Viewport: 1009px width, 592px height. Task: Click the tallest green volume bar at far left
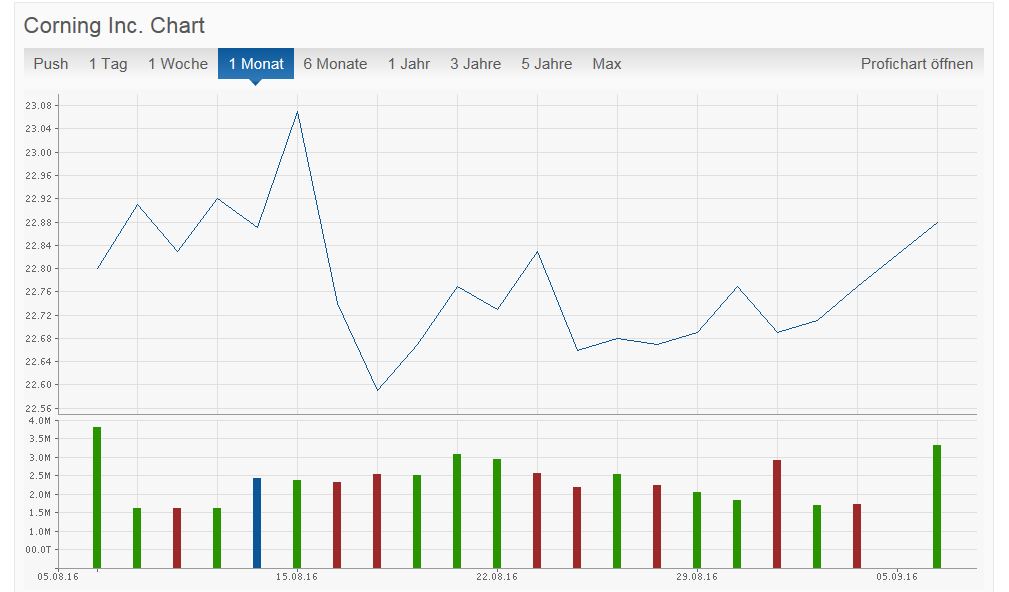(97, 497)
